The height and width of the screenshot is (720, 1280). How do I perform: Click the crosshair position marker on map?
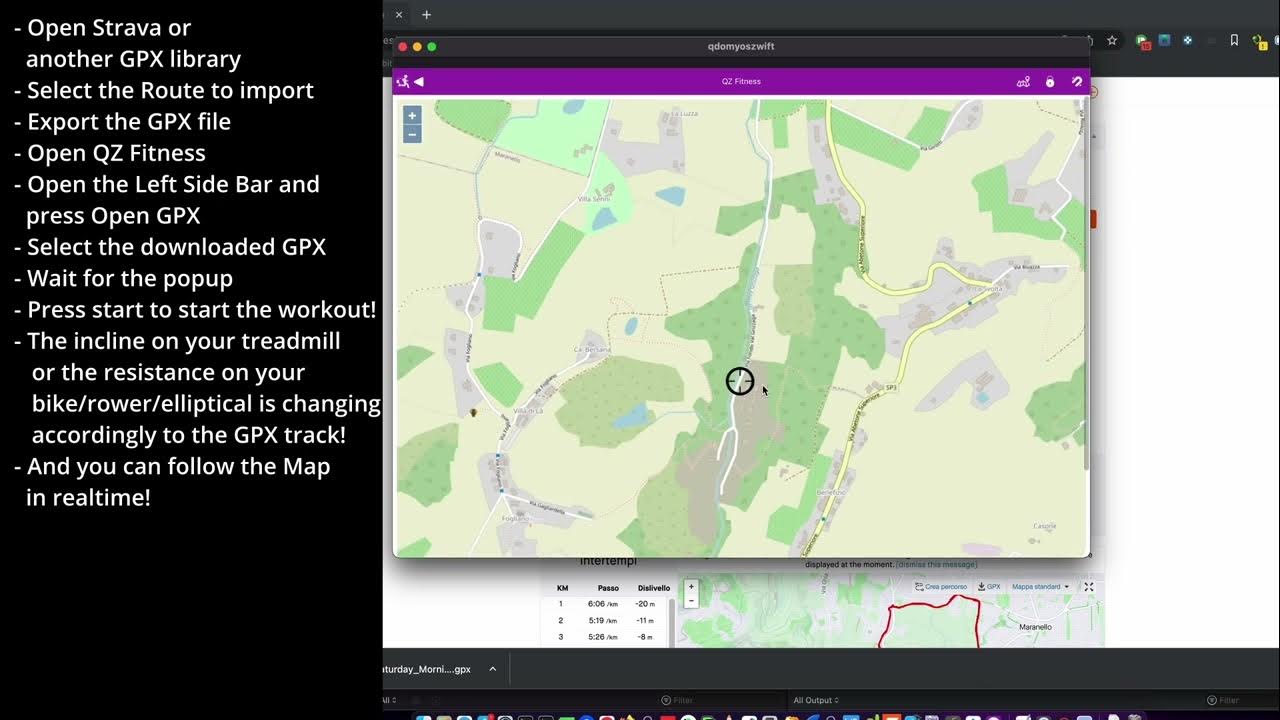coord(740,381)
